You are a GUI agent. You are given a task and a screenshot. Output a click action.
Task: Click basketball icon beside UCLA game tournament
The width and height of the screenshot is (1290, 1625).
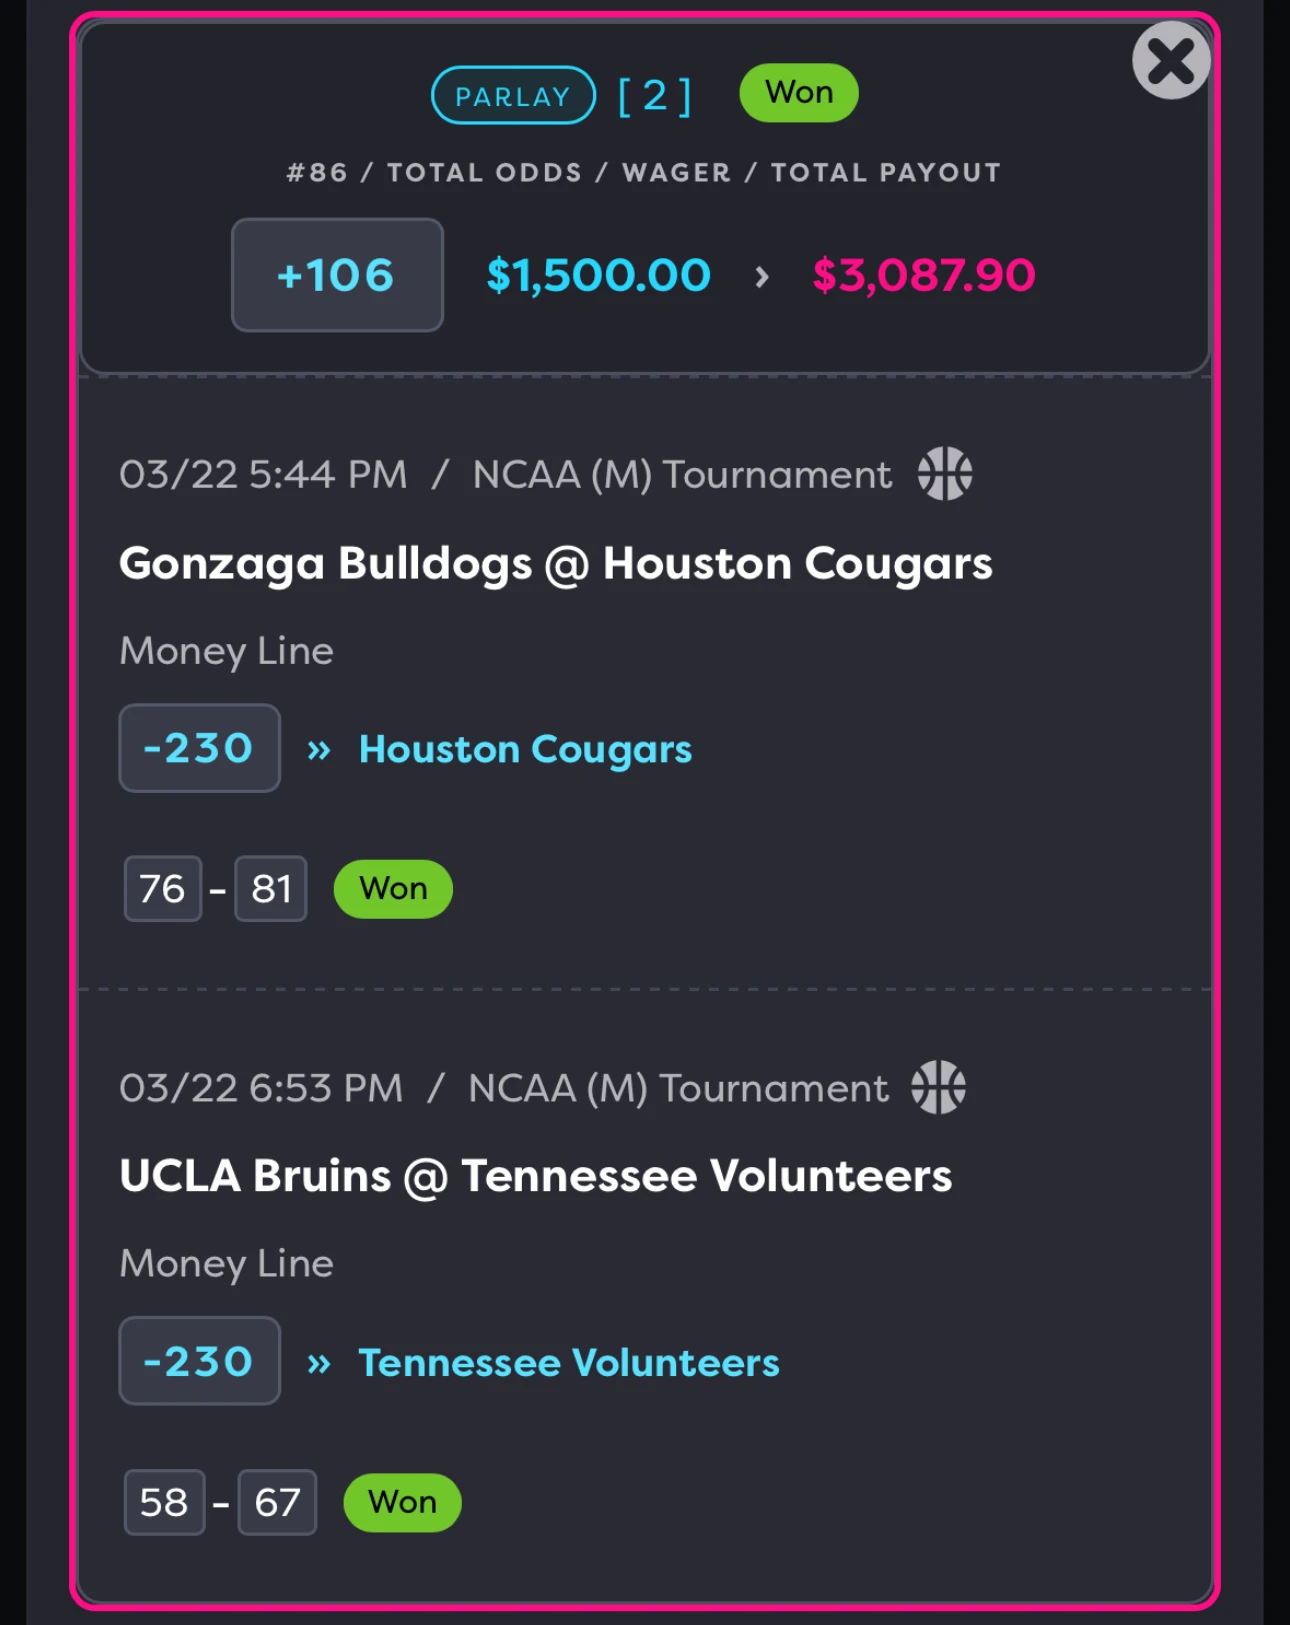tap(938, 1087)
